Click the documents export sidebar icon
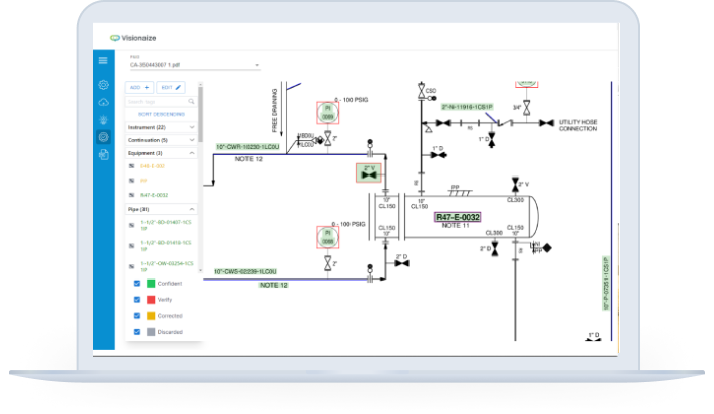 (103, 155)
